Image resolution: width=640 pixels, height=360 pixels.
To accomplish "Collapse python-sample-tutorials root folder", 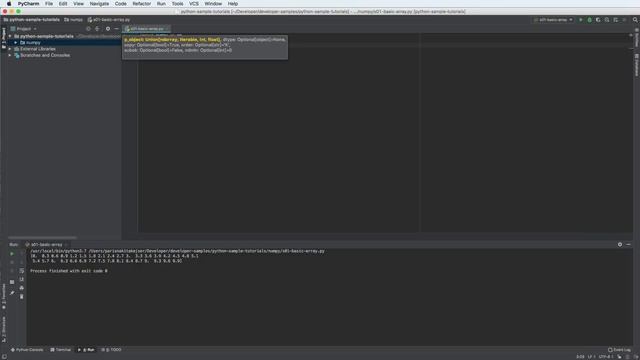I will 10,36.
